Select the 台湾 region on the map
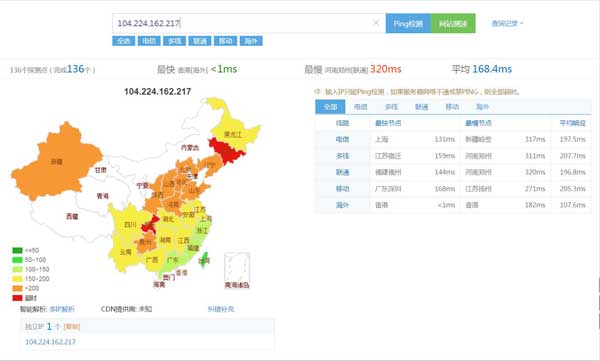The width and height of the screenshot is (600, 361). (204, 260)
